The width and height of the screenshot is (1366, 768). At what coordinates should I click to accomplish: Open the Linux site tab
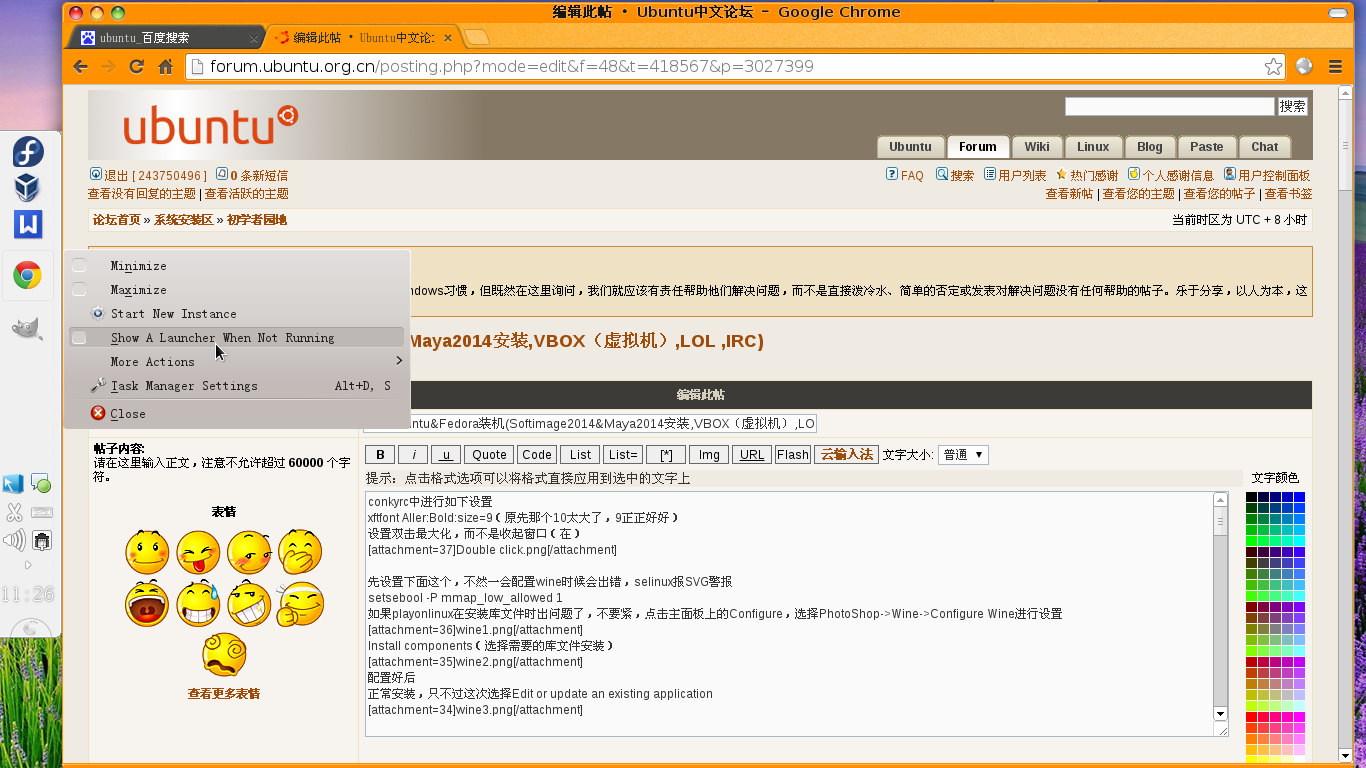[1093, 146]
